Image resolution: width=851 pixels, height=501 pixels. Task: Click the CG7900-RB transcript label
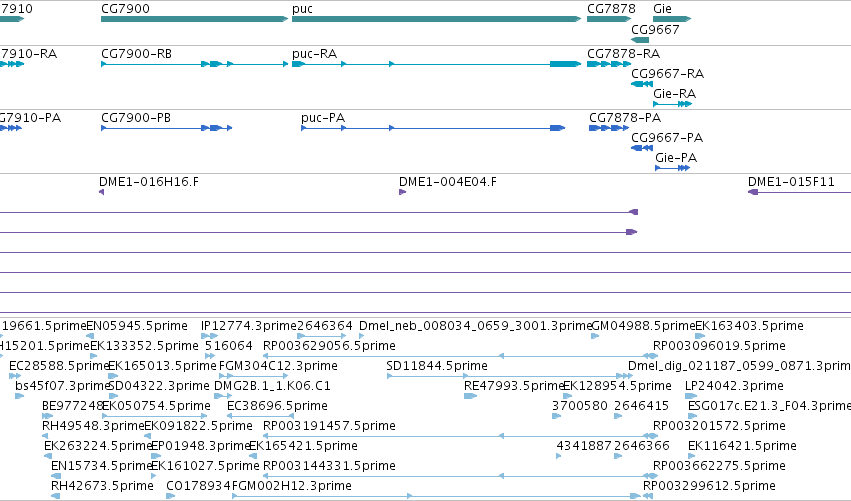(136, 54)
